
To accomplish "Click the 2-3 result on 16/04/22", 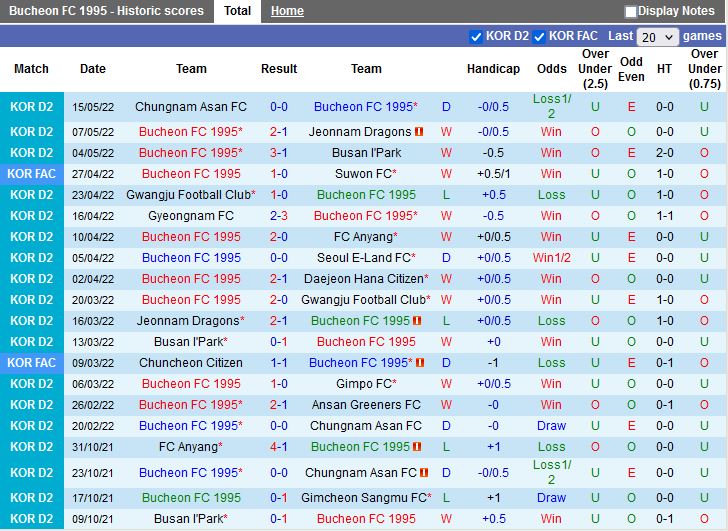I will click(279, 216).
